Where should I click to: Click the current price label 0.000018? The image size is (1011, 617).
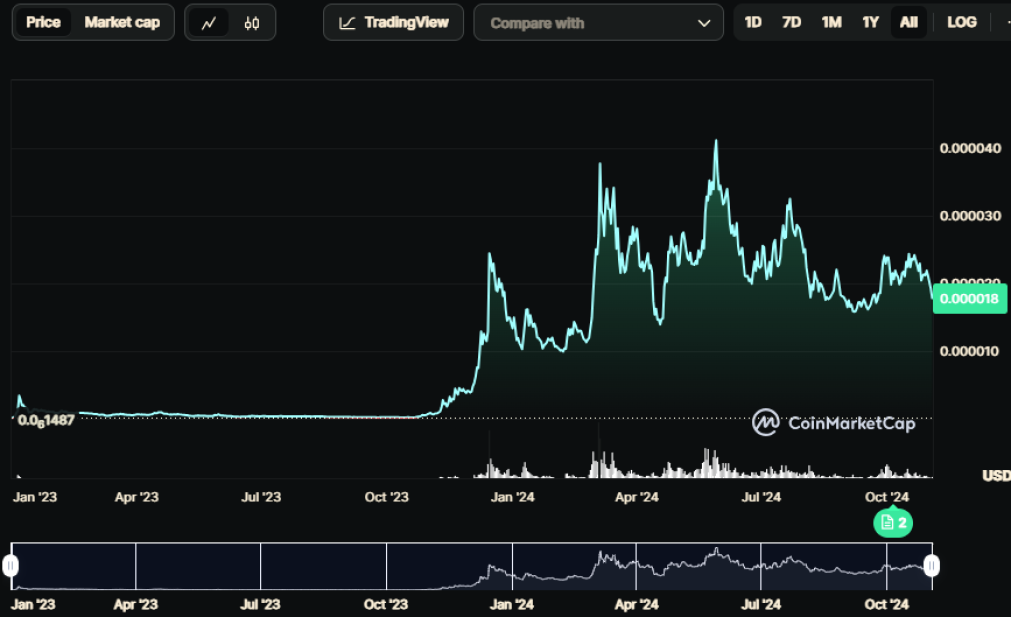pos(970,299)
